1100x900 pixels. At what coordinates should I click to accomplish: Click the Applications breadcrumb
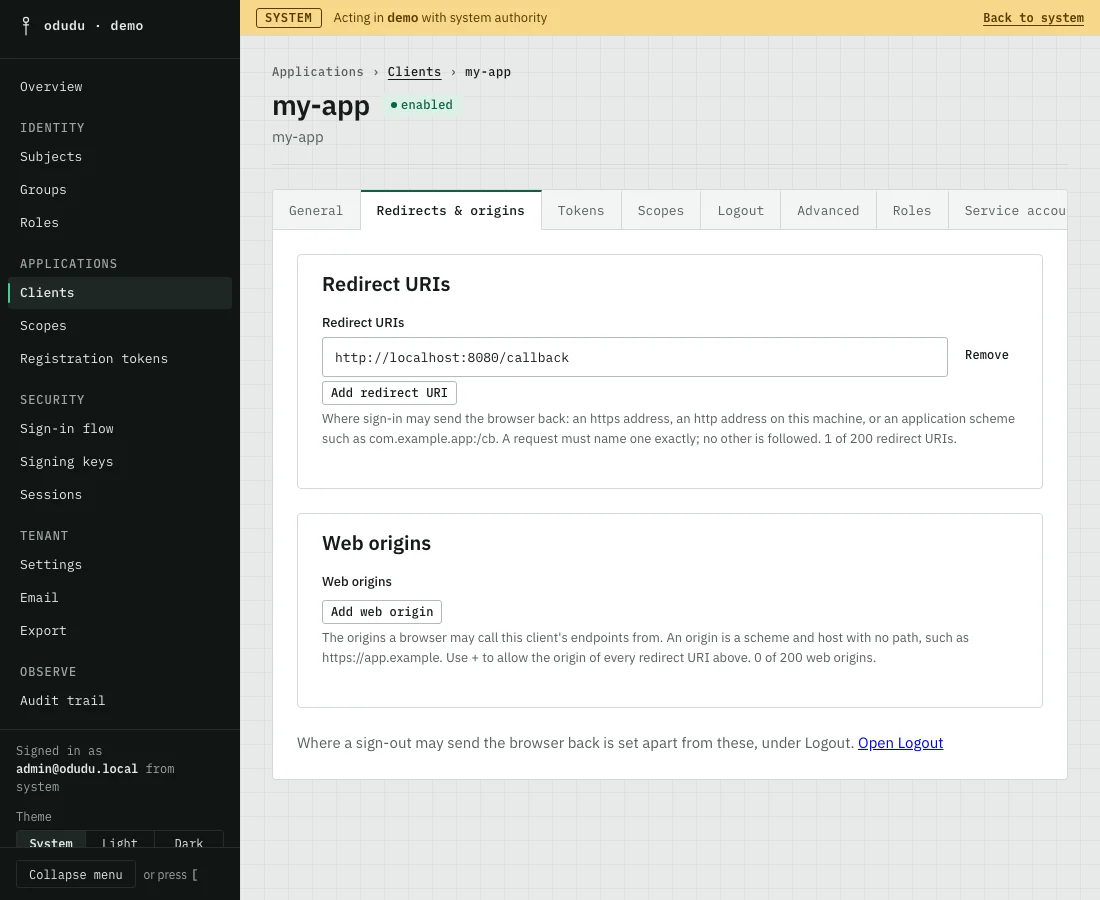[318, 72]
